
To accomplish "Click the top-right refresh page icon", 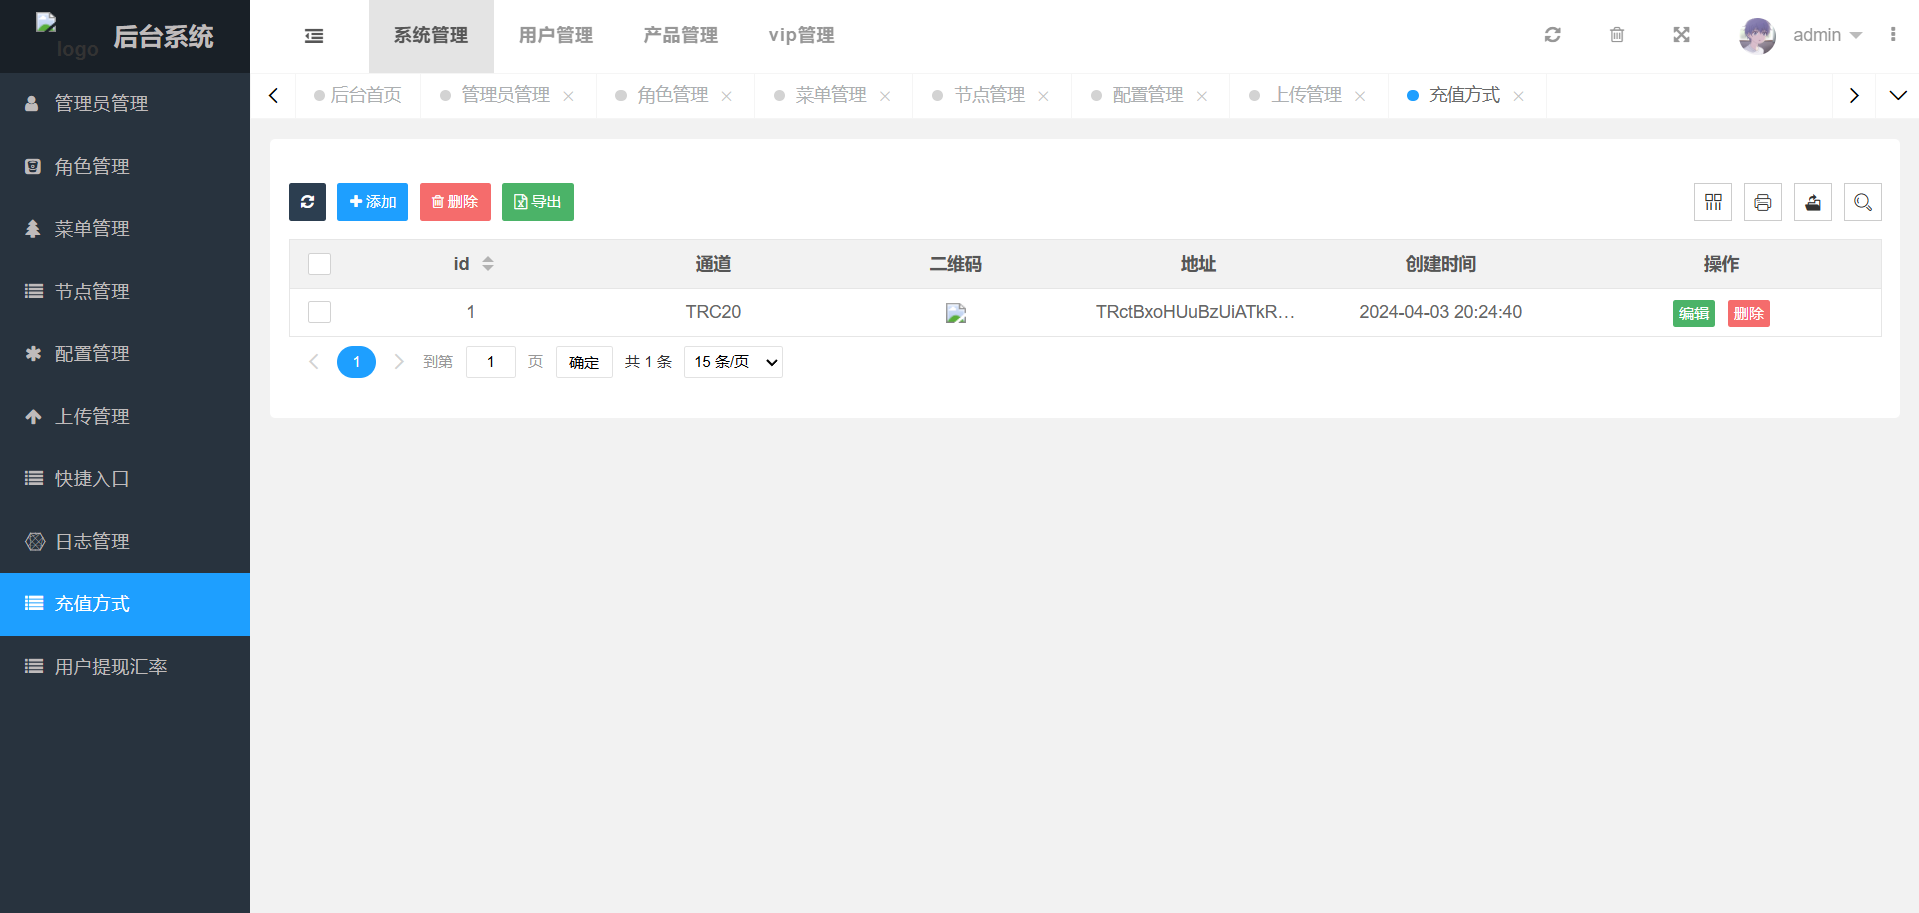I will (1552, 35).
